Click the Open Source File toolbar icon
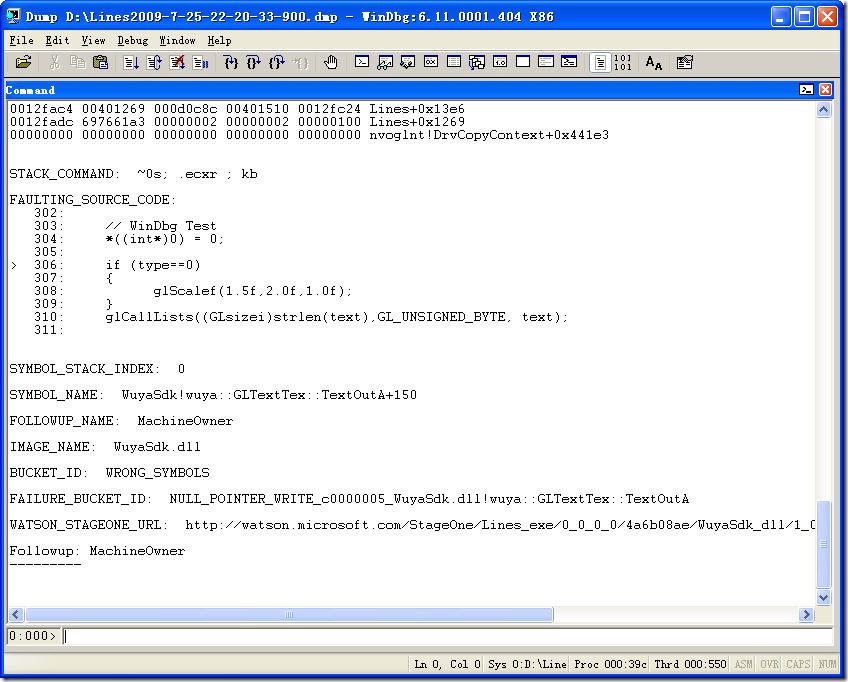 23,62
